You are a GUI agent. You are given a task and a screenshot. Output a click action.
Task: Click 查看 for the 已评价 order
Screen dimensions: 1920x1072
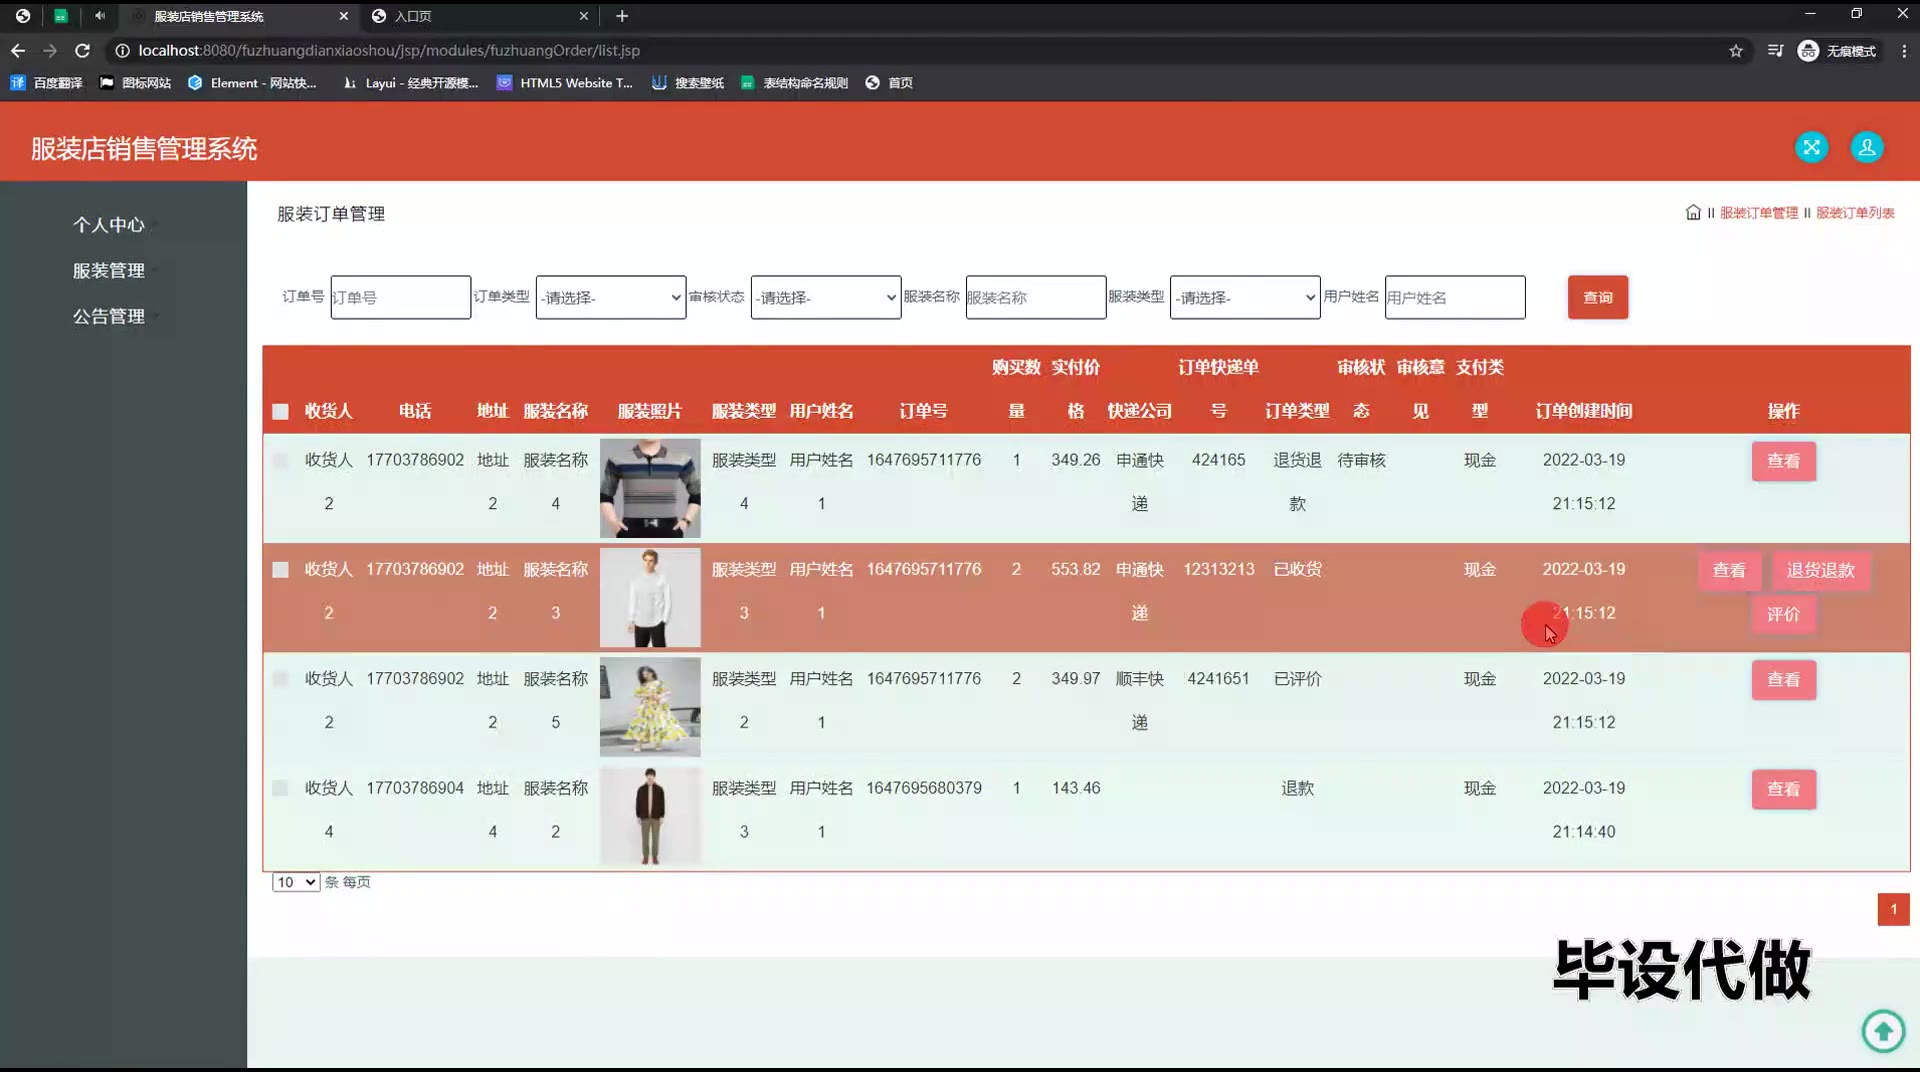[x=1783, y=679]
